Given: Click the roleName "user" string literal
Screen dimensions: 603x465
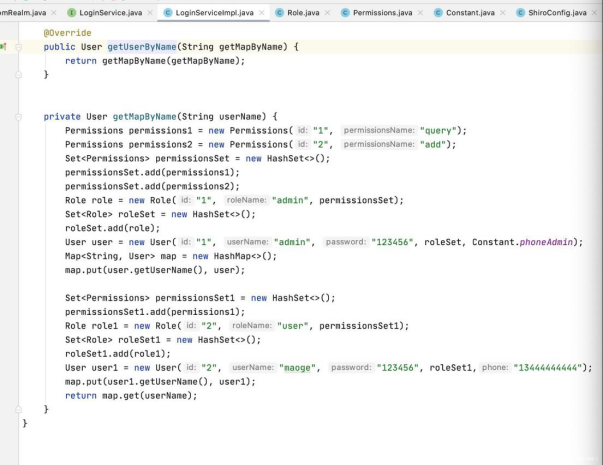Looking at the screenshot, I should [293, 326].
